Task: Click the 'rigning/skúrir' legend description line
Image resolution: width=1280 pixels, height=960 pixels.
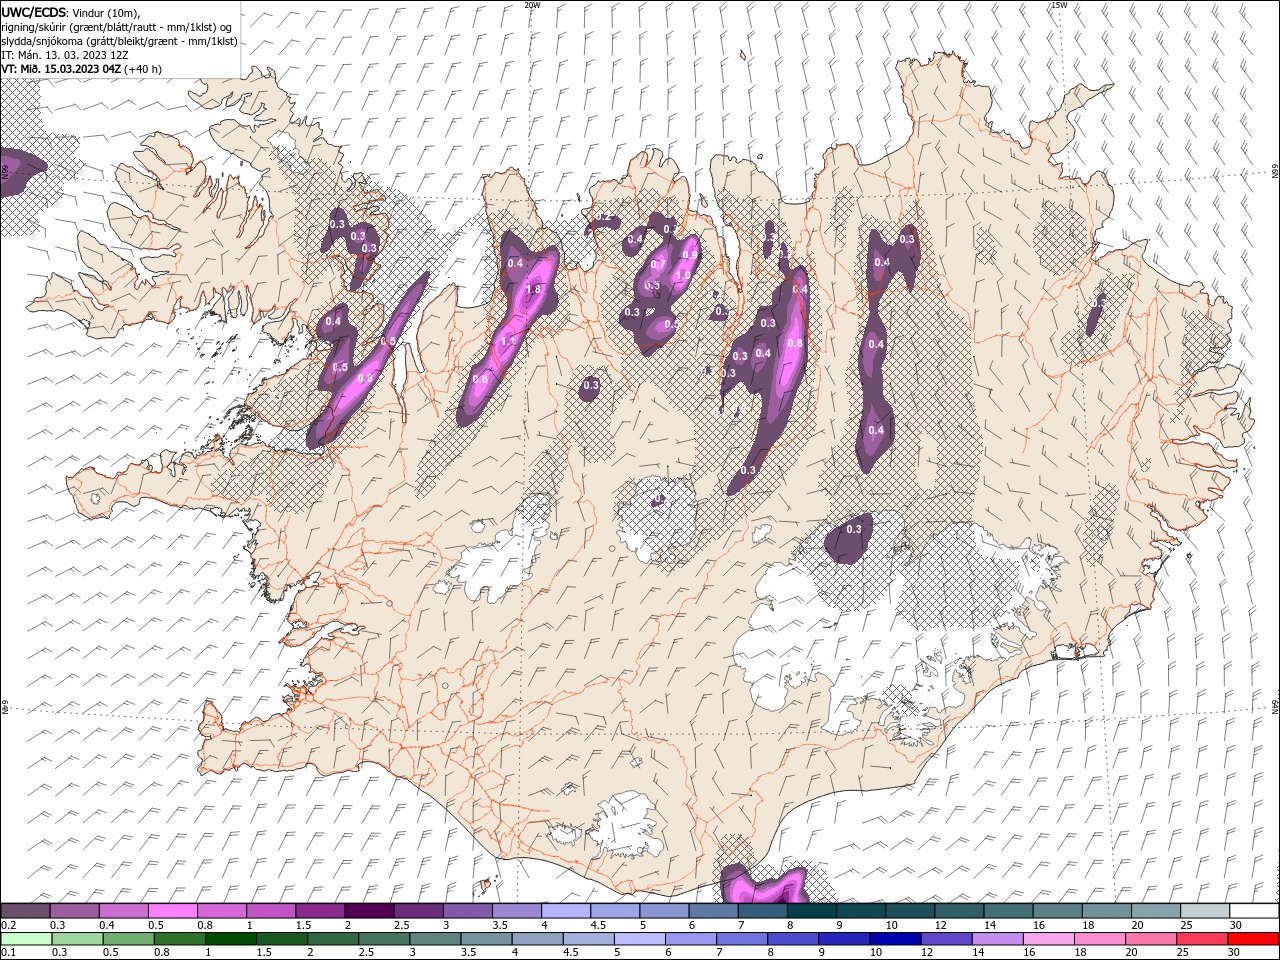Action: (x=118, y=27)
